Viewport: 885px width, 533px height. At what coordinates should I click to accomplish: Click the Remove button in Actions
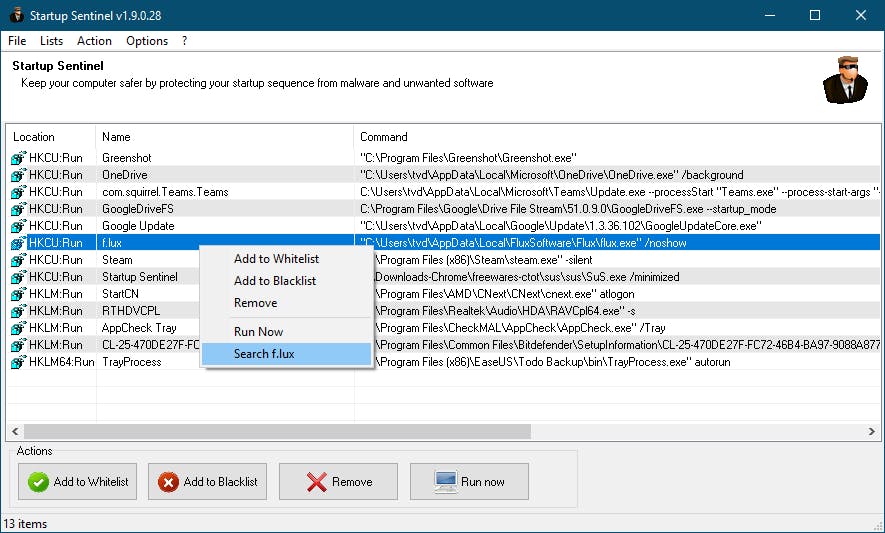(338, 482)
